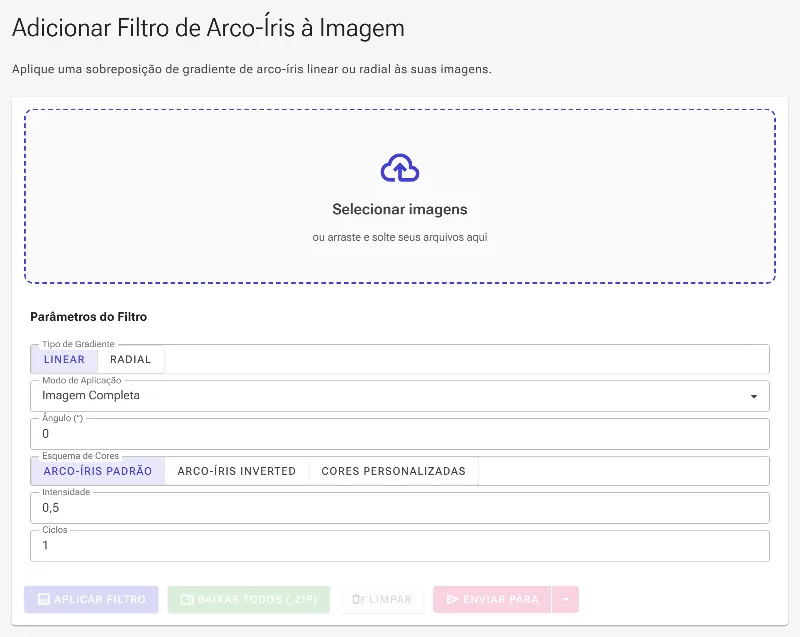Expand the ENVIAR PARA dropdown arrow
This screenshot has width=800, height=637.
565,599
